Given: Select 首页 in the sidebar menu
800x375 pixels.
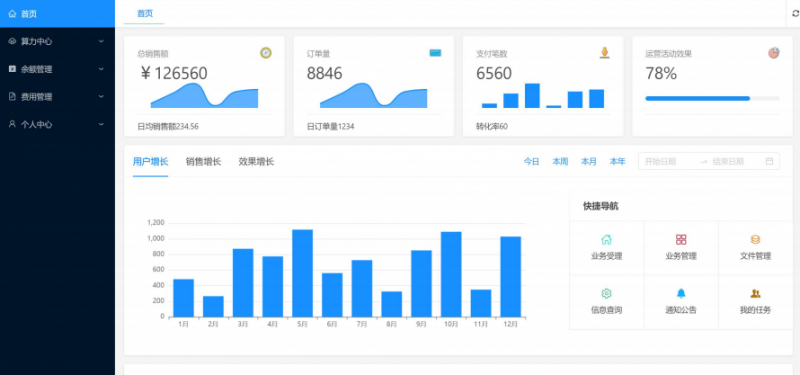Looking at the screenshot, I should [x=57, y=14].
